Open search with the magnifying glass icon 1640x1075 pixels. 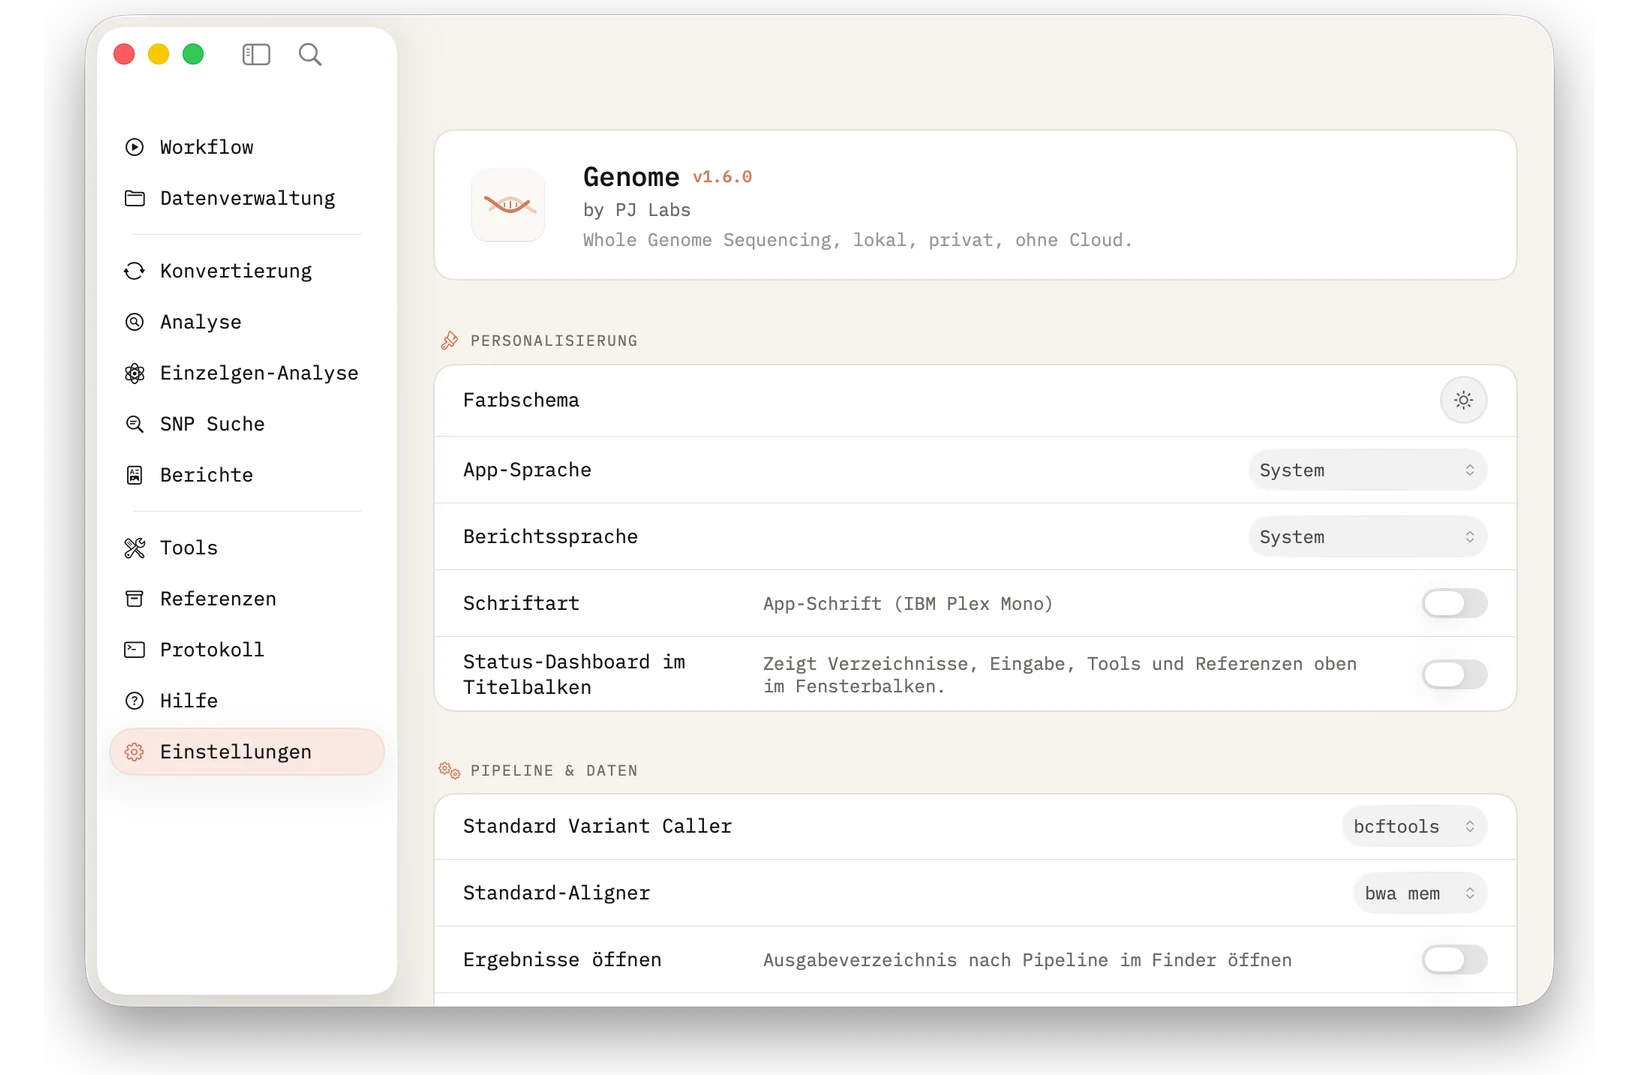click(x=310, y=54)
